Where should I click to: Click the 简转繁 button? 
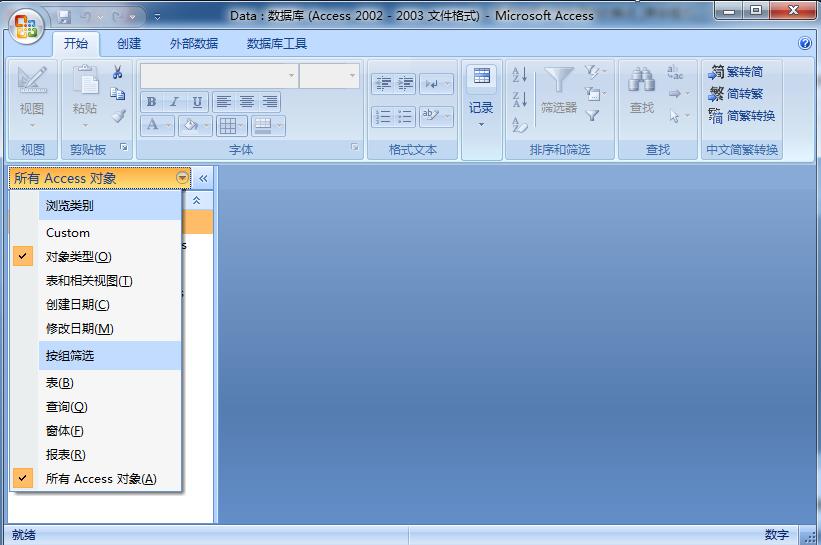tap(736, 94)
